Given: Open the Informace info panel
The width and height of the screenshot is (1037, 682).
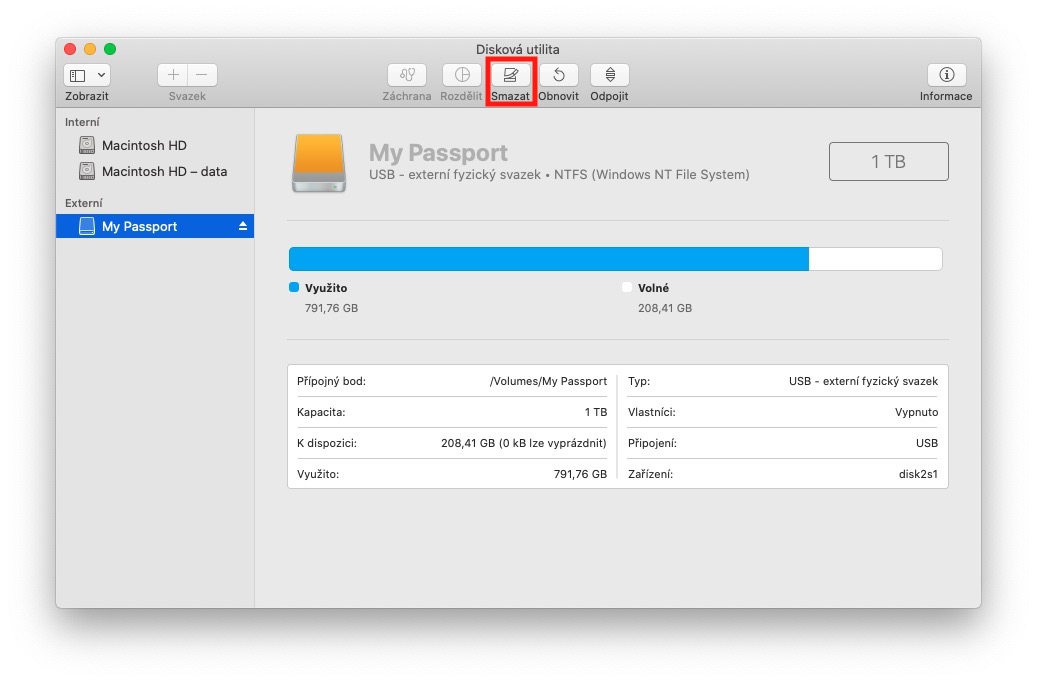Looking at the screenshot, I should click(x=946, y=75).
